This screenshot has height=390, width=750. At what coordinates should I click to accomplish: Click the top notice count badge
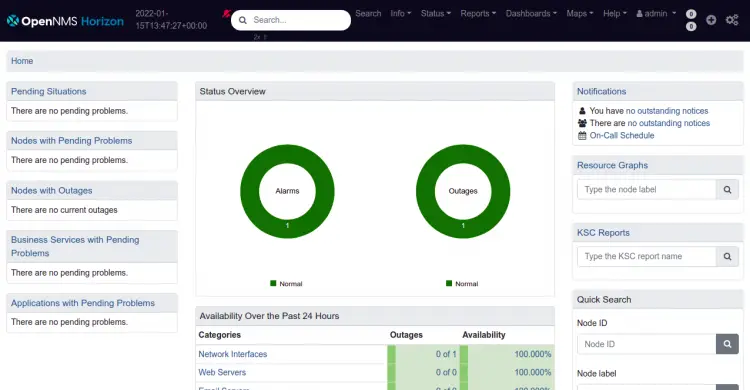point(691,14)
